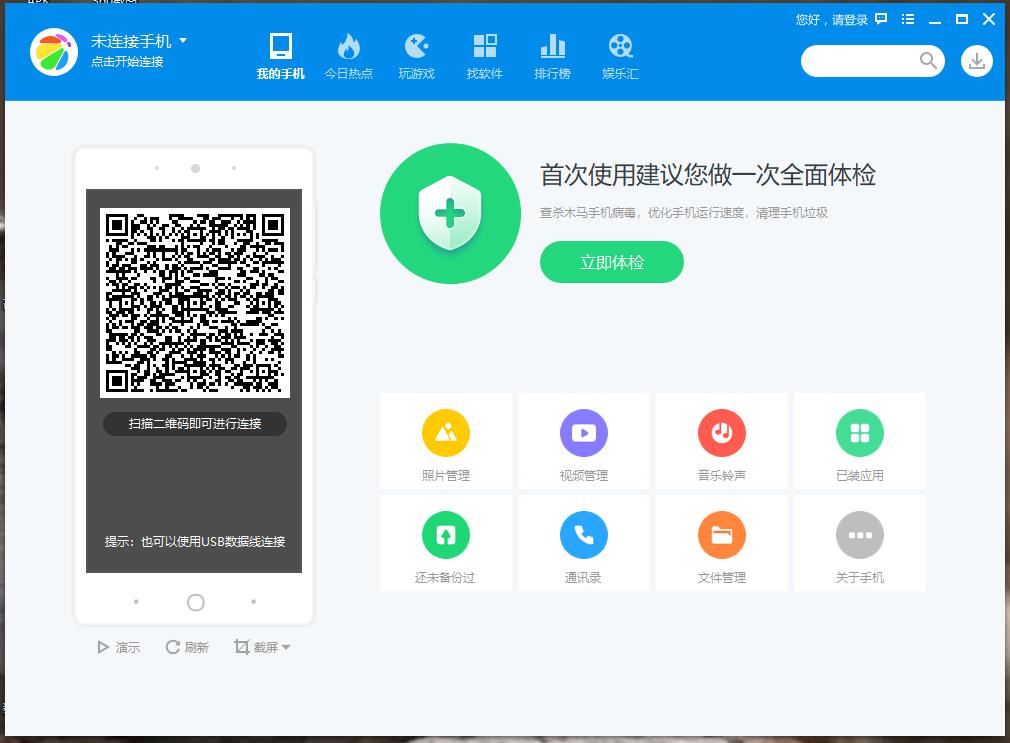Open 文件管理 file manager
The height and width of the screenshot is (743, 1010).
pos(722,543)
